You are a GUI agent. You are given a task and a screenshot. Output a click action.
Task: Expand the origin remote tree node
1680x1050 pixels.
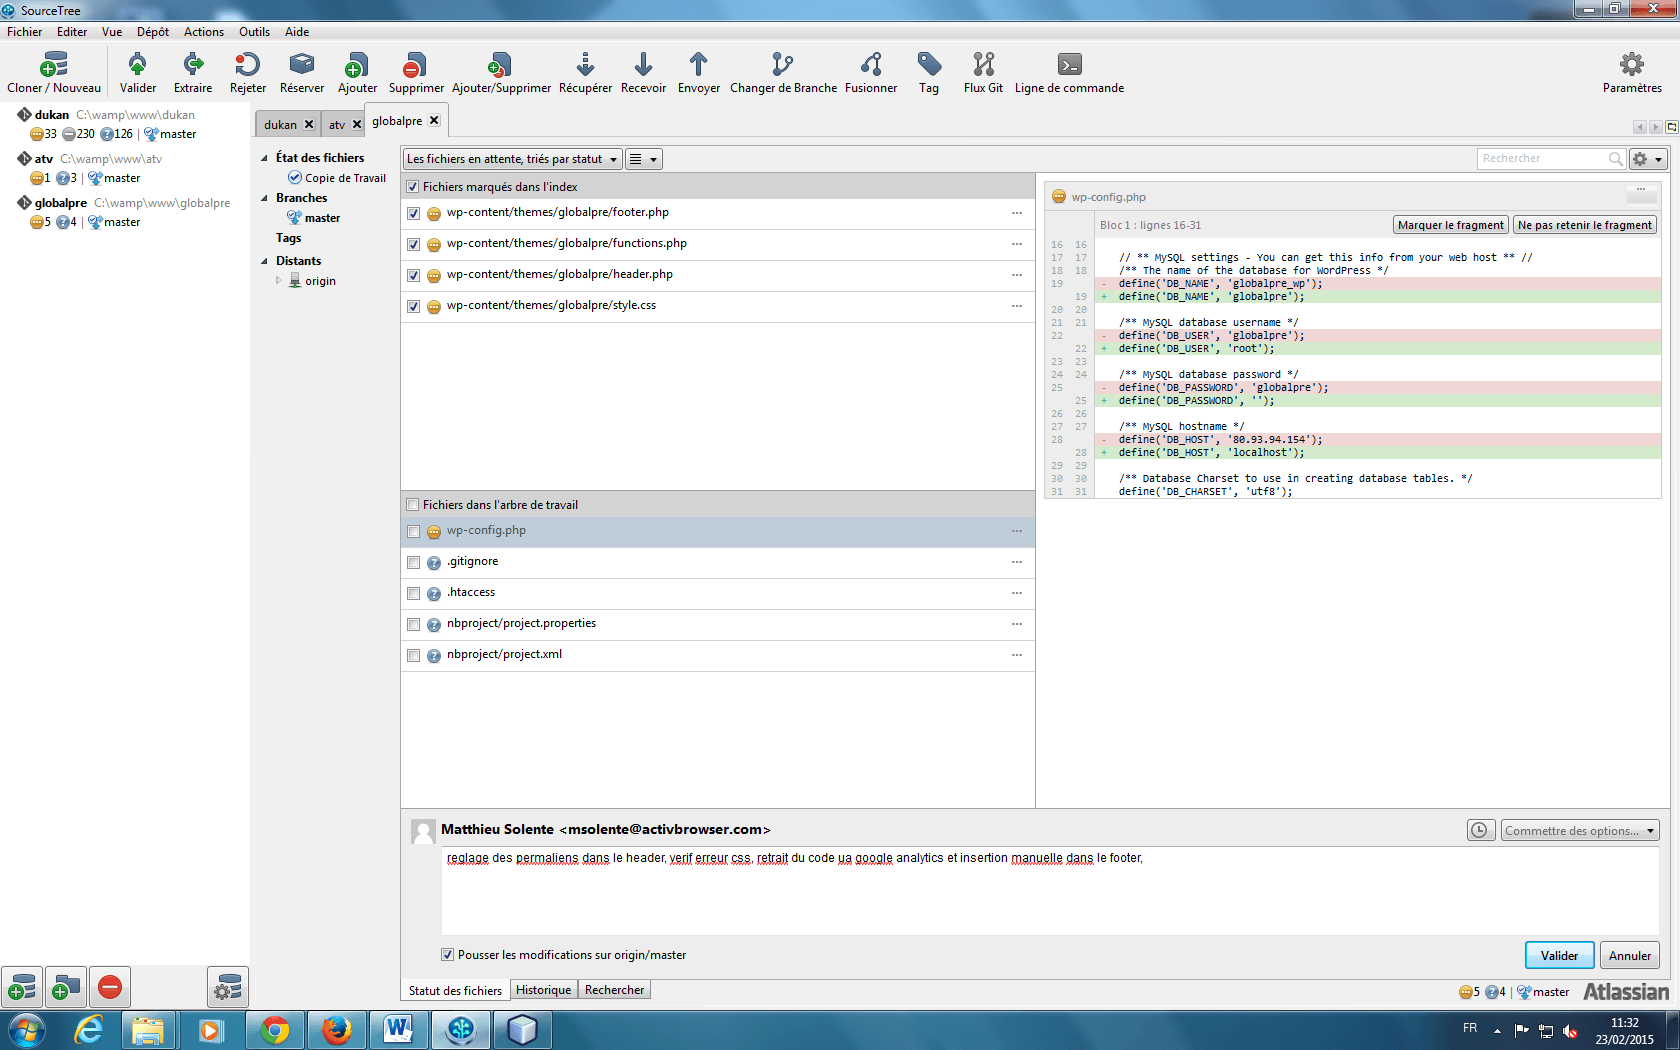click(x=279, y=281)
